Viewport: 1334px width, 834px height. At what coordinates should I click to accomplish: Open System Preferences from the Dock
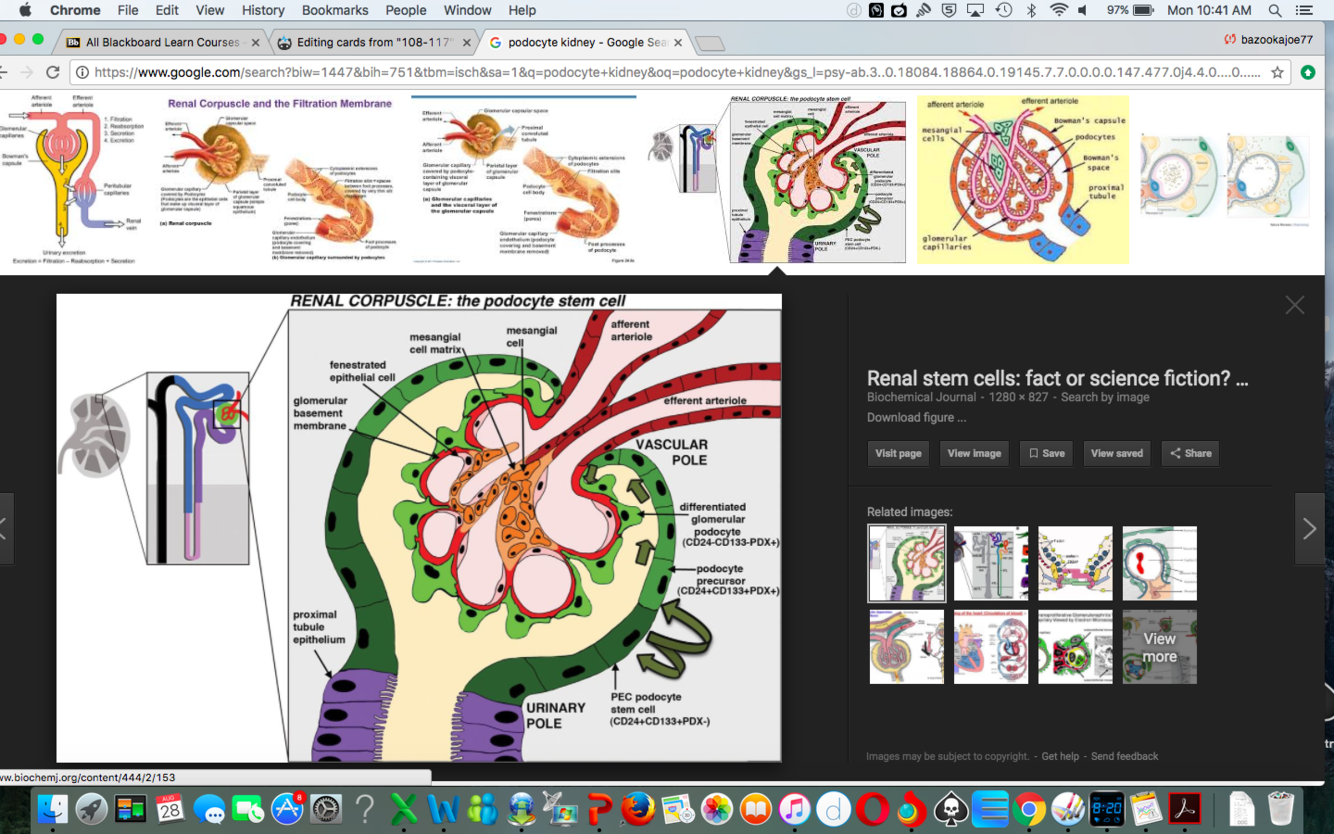click(326, 808)
